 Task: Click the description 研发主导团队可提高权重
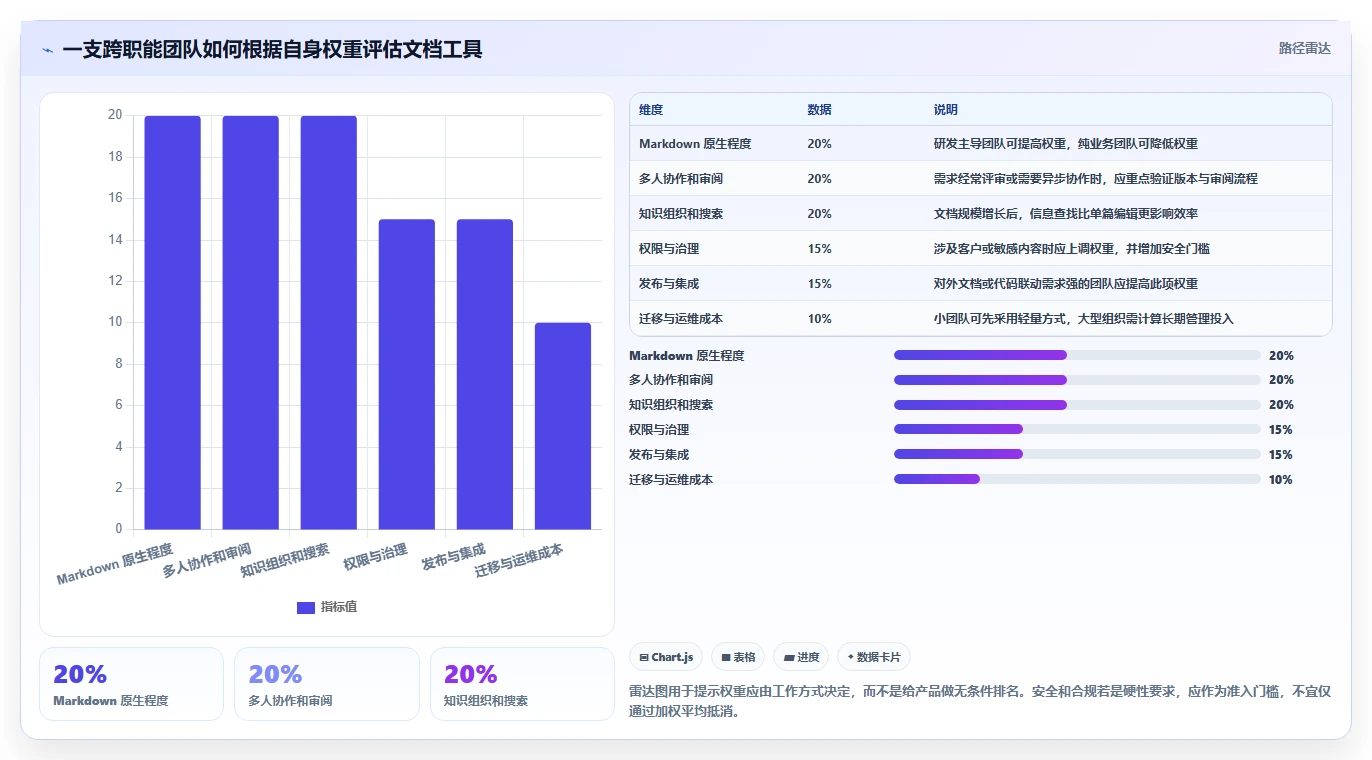tap(1066, 144)
